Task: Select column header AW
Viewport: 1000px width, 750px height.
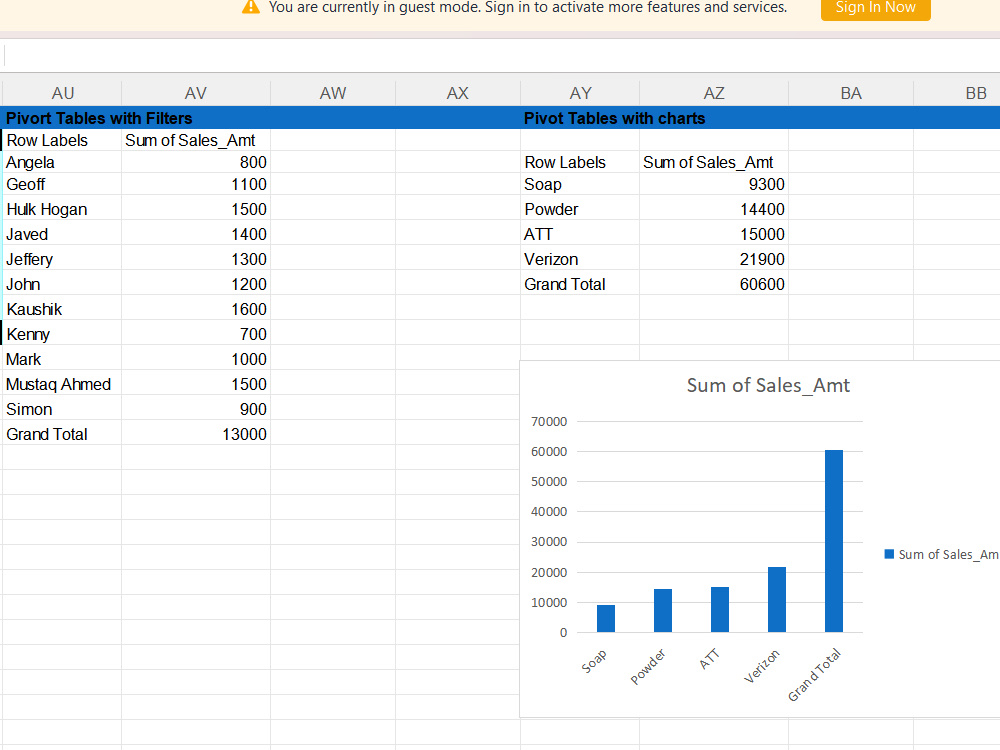Action: click(333, 93)
